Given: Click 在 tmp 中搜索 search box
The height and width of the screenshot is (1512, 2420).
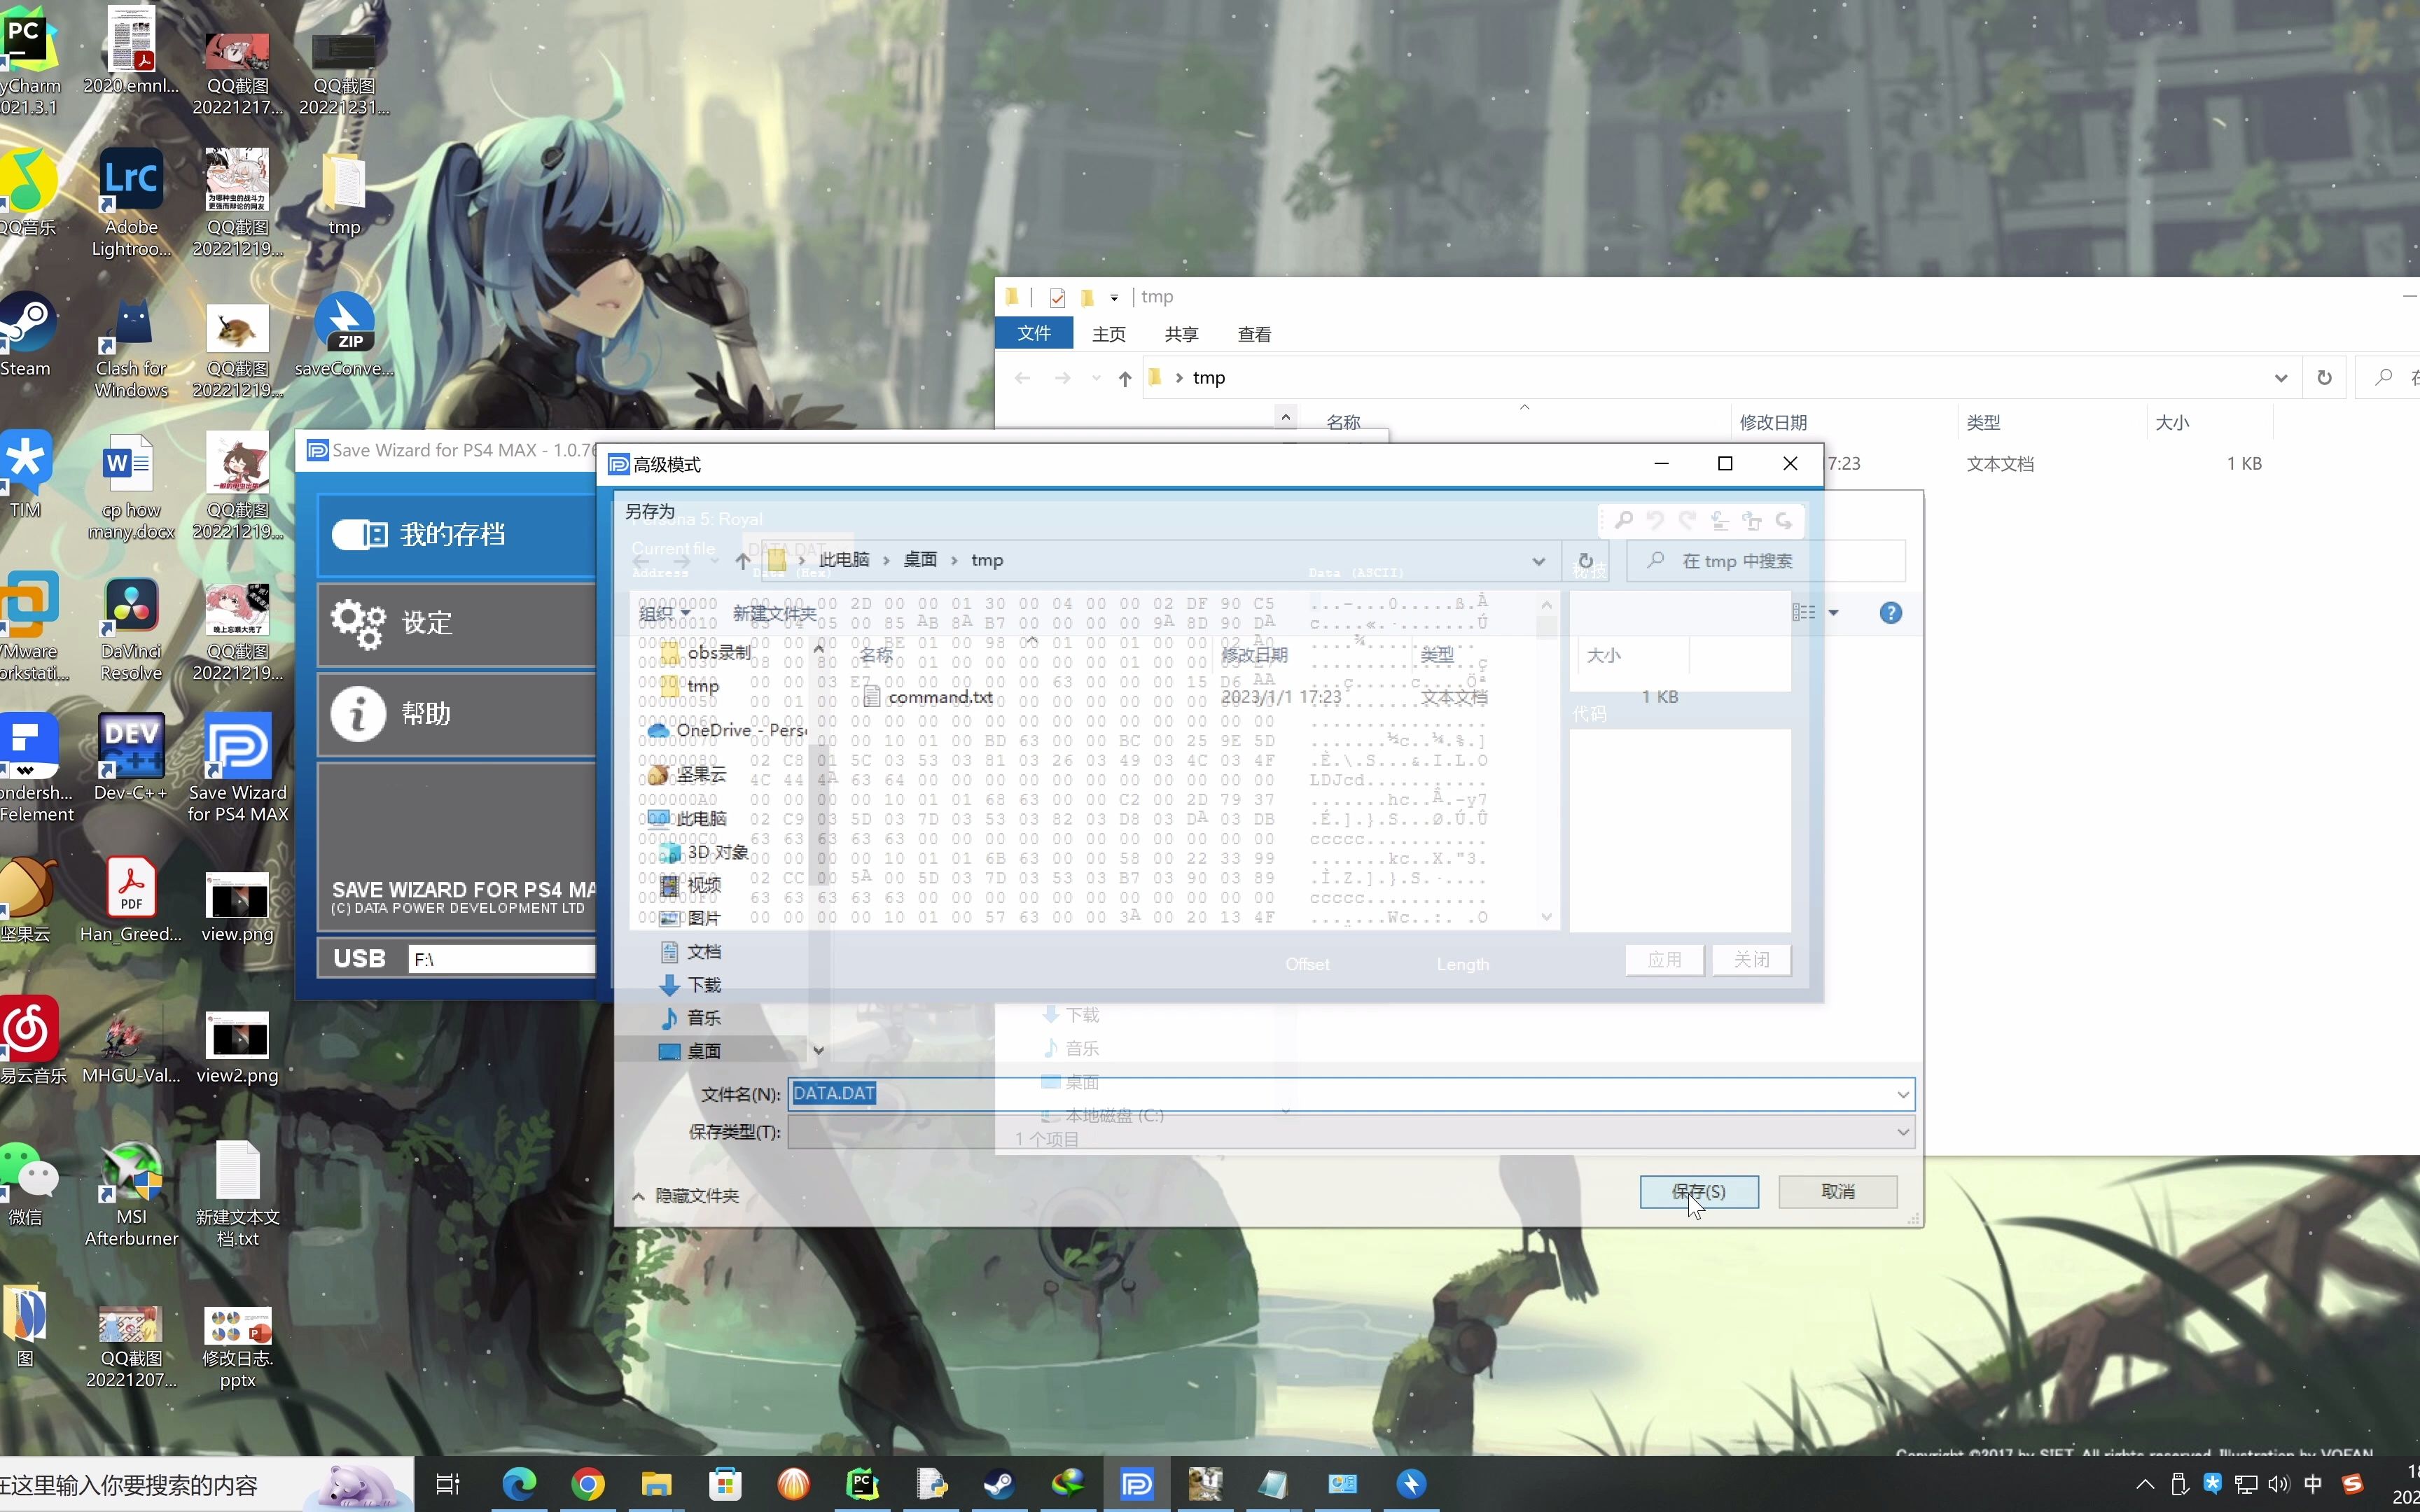Looking at the screenshot, I should point(1766,561).
